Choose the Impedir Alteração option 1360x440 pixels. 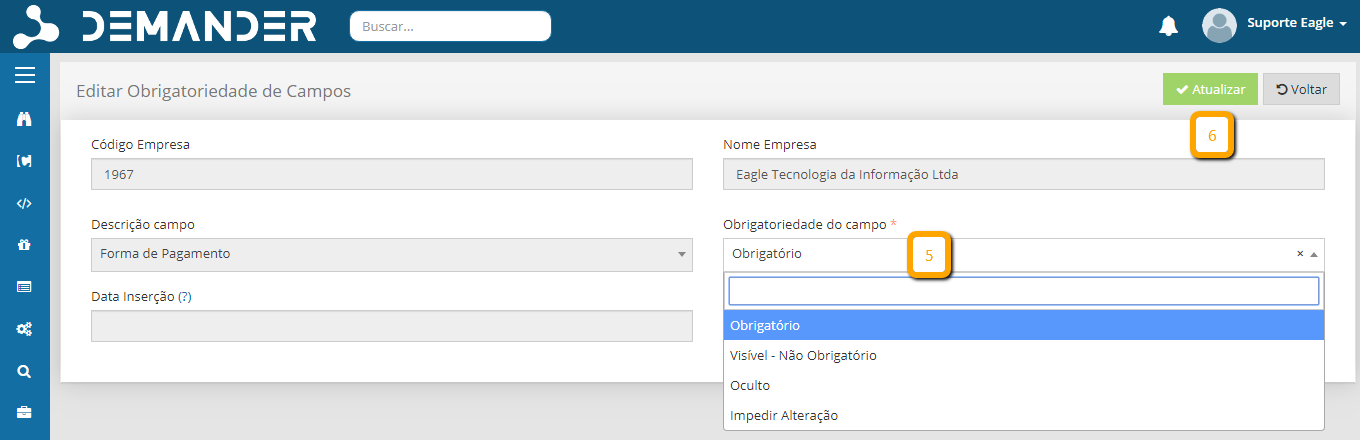pyautogui.click(x=1024, y=415)
